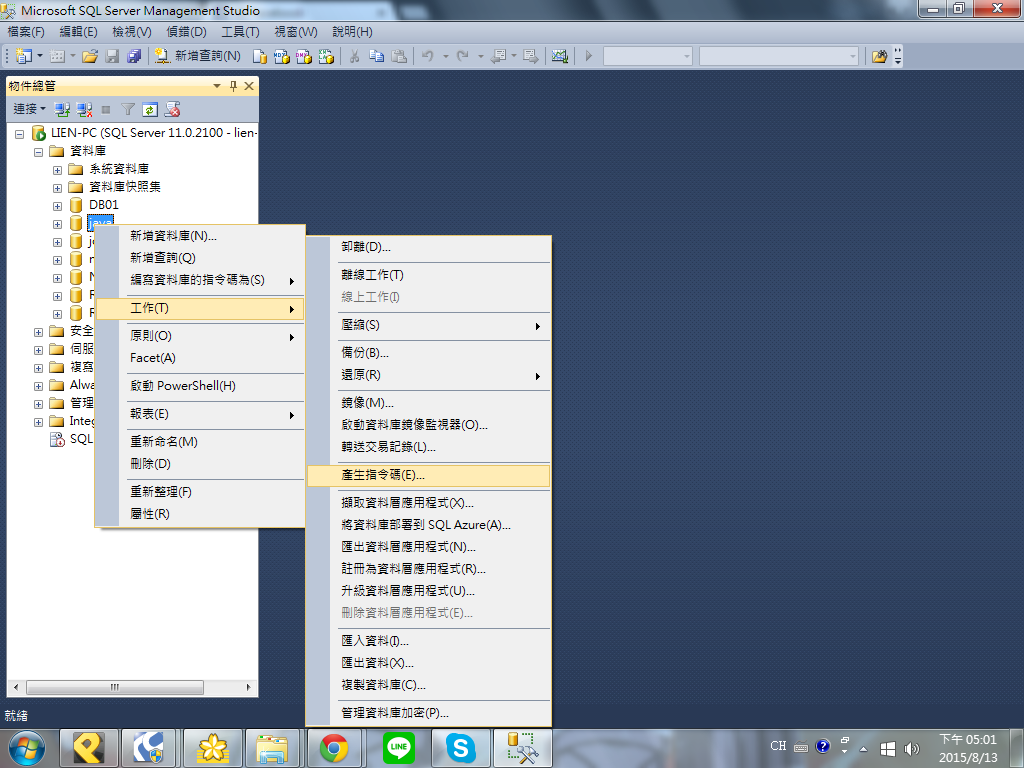Choose 啟動 PowerShell(H)

pyautogui.click(x=200, y=386)
